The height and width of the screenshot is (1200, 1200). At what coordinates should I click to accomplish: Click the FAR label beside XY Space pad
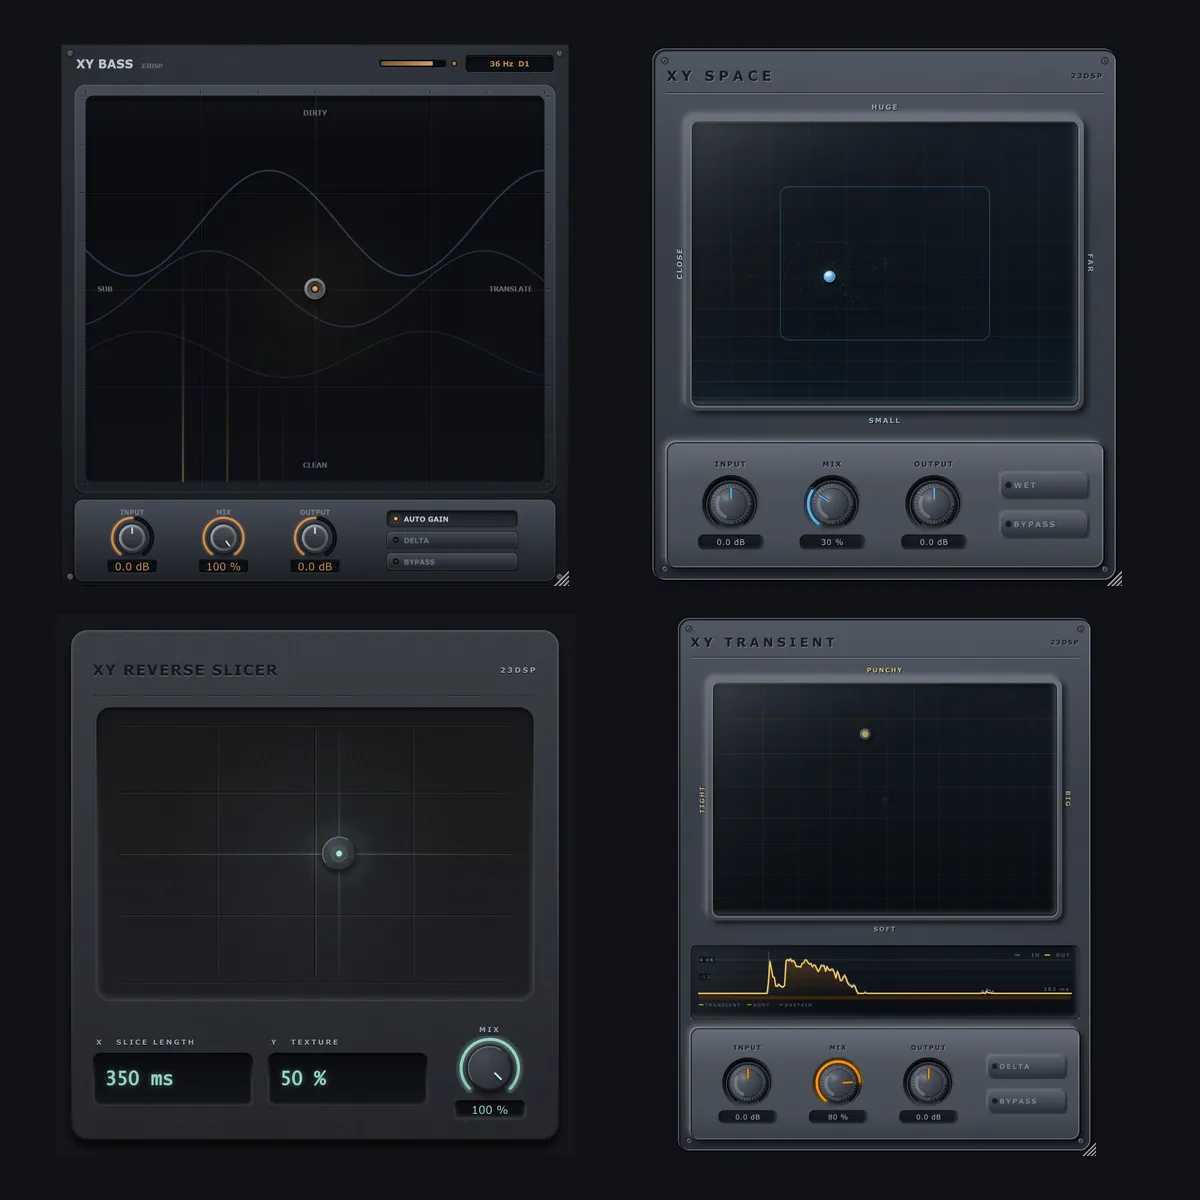pos(1090,263)
